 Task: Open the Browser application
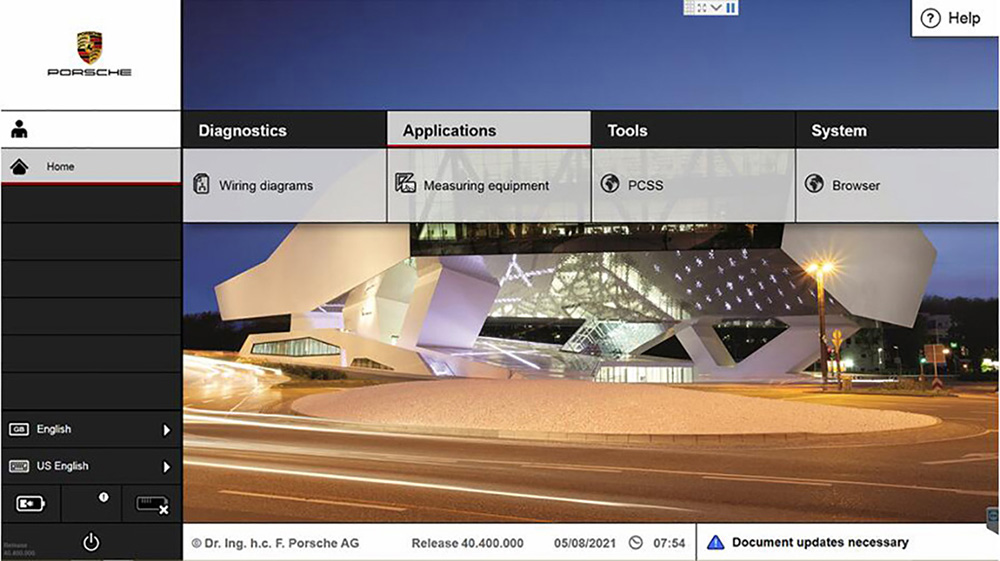(x=897, y=186)
